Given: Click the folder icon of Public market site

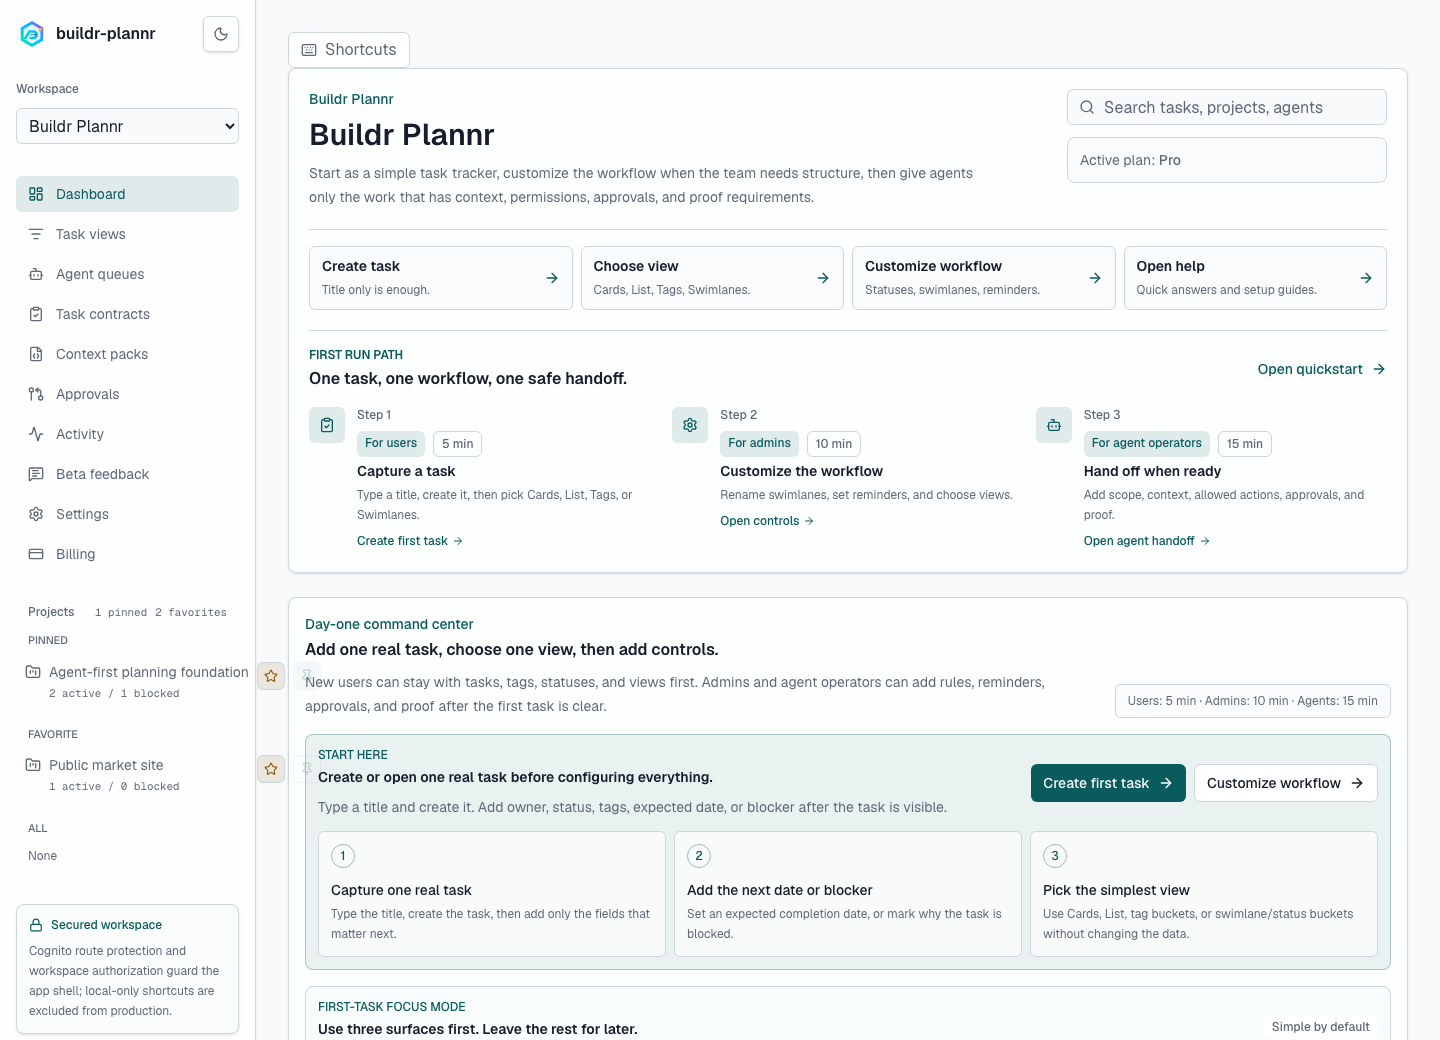Looking at the screenshot, I should (33, 765).
